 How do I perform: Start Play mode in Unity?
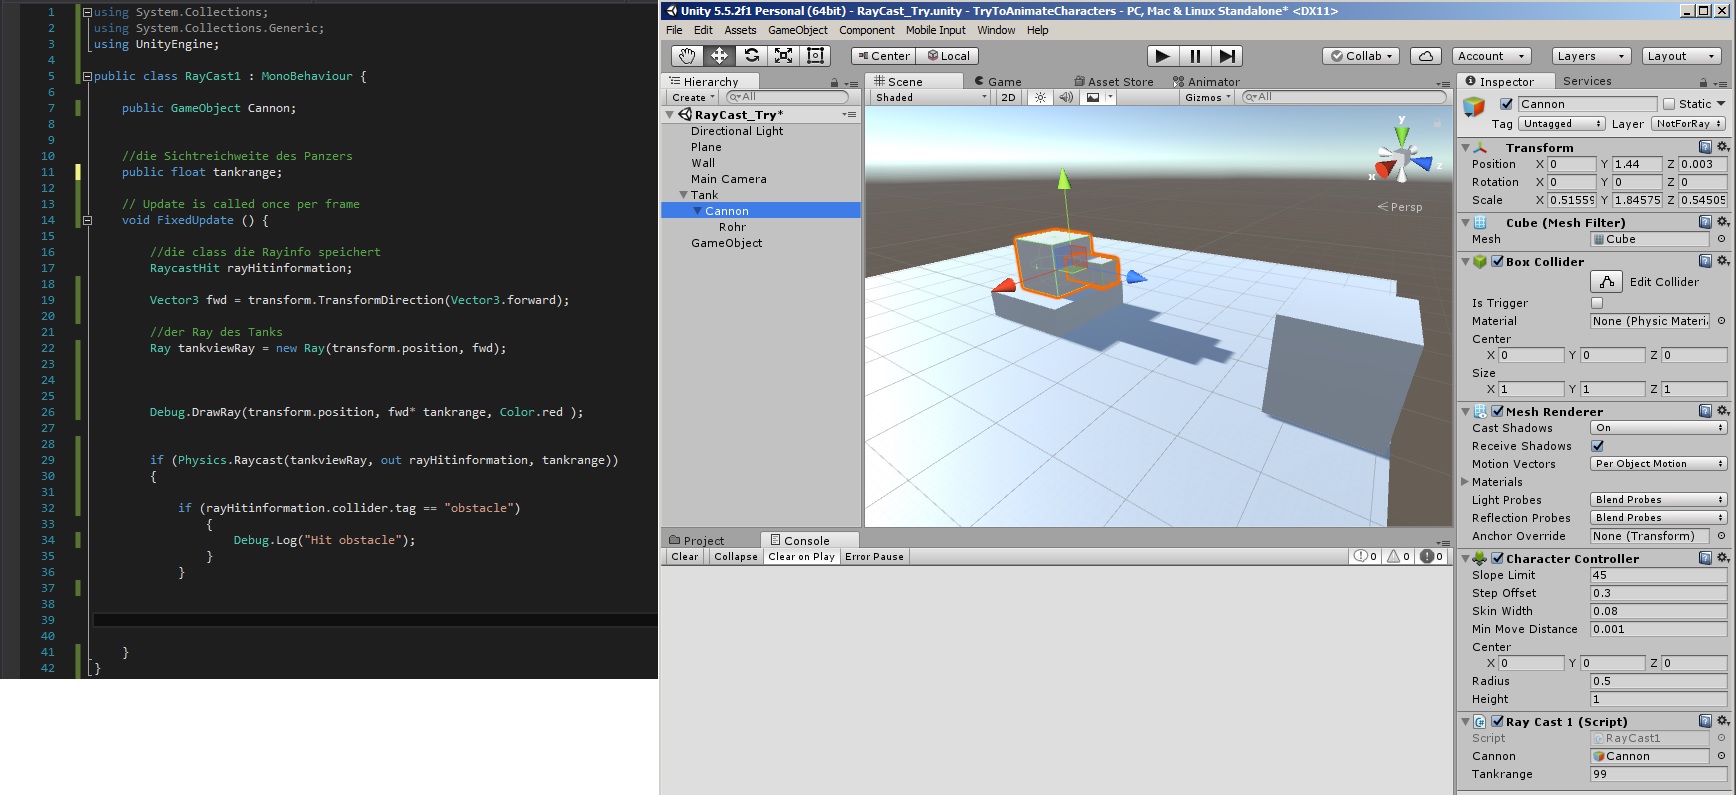1162,56
